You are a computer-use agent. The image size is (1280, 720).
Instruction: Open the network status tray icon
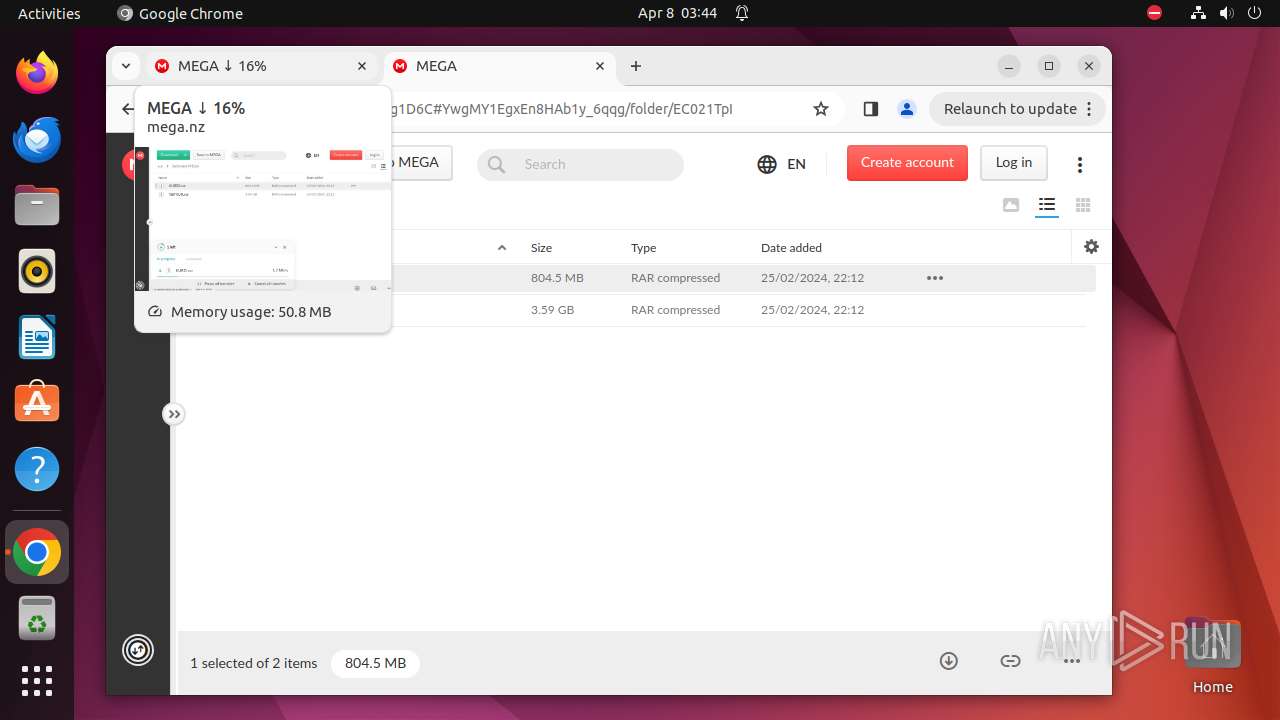pos(1198,13)
